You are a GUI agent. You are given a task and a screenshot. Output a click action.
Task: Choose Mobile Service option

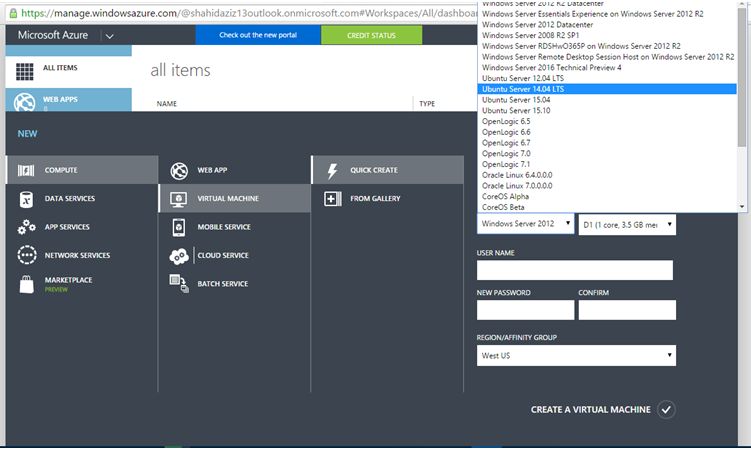click(235, 227)
